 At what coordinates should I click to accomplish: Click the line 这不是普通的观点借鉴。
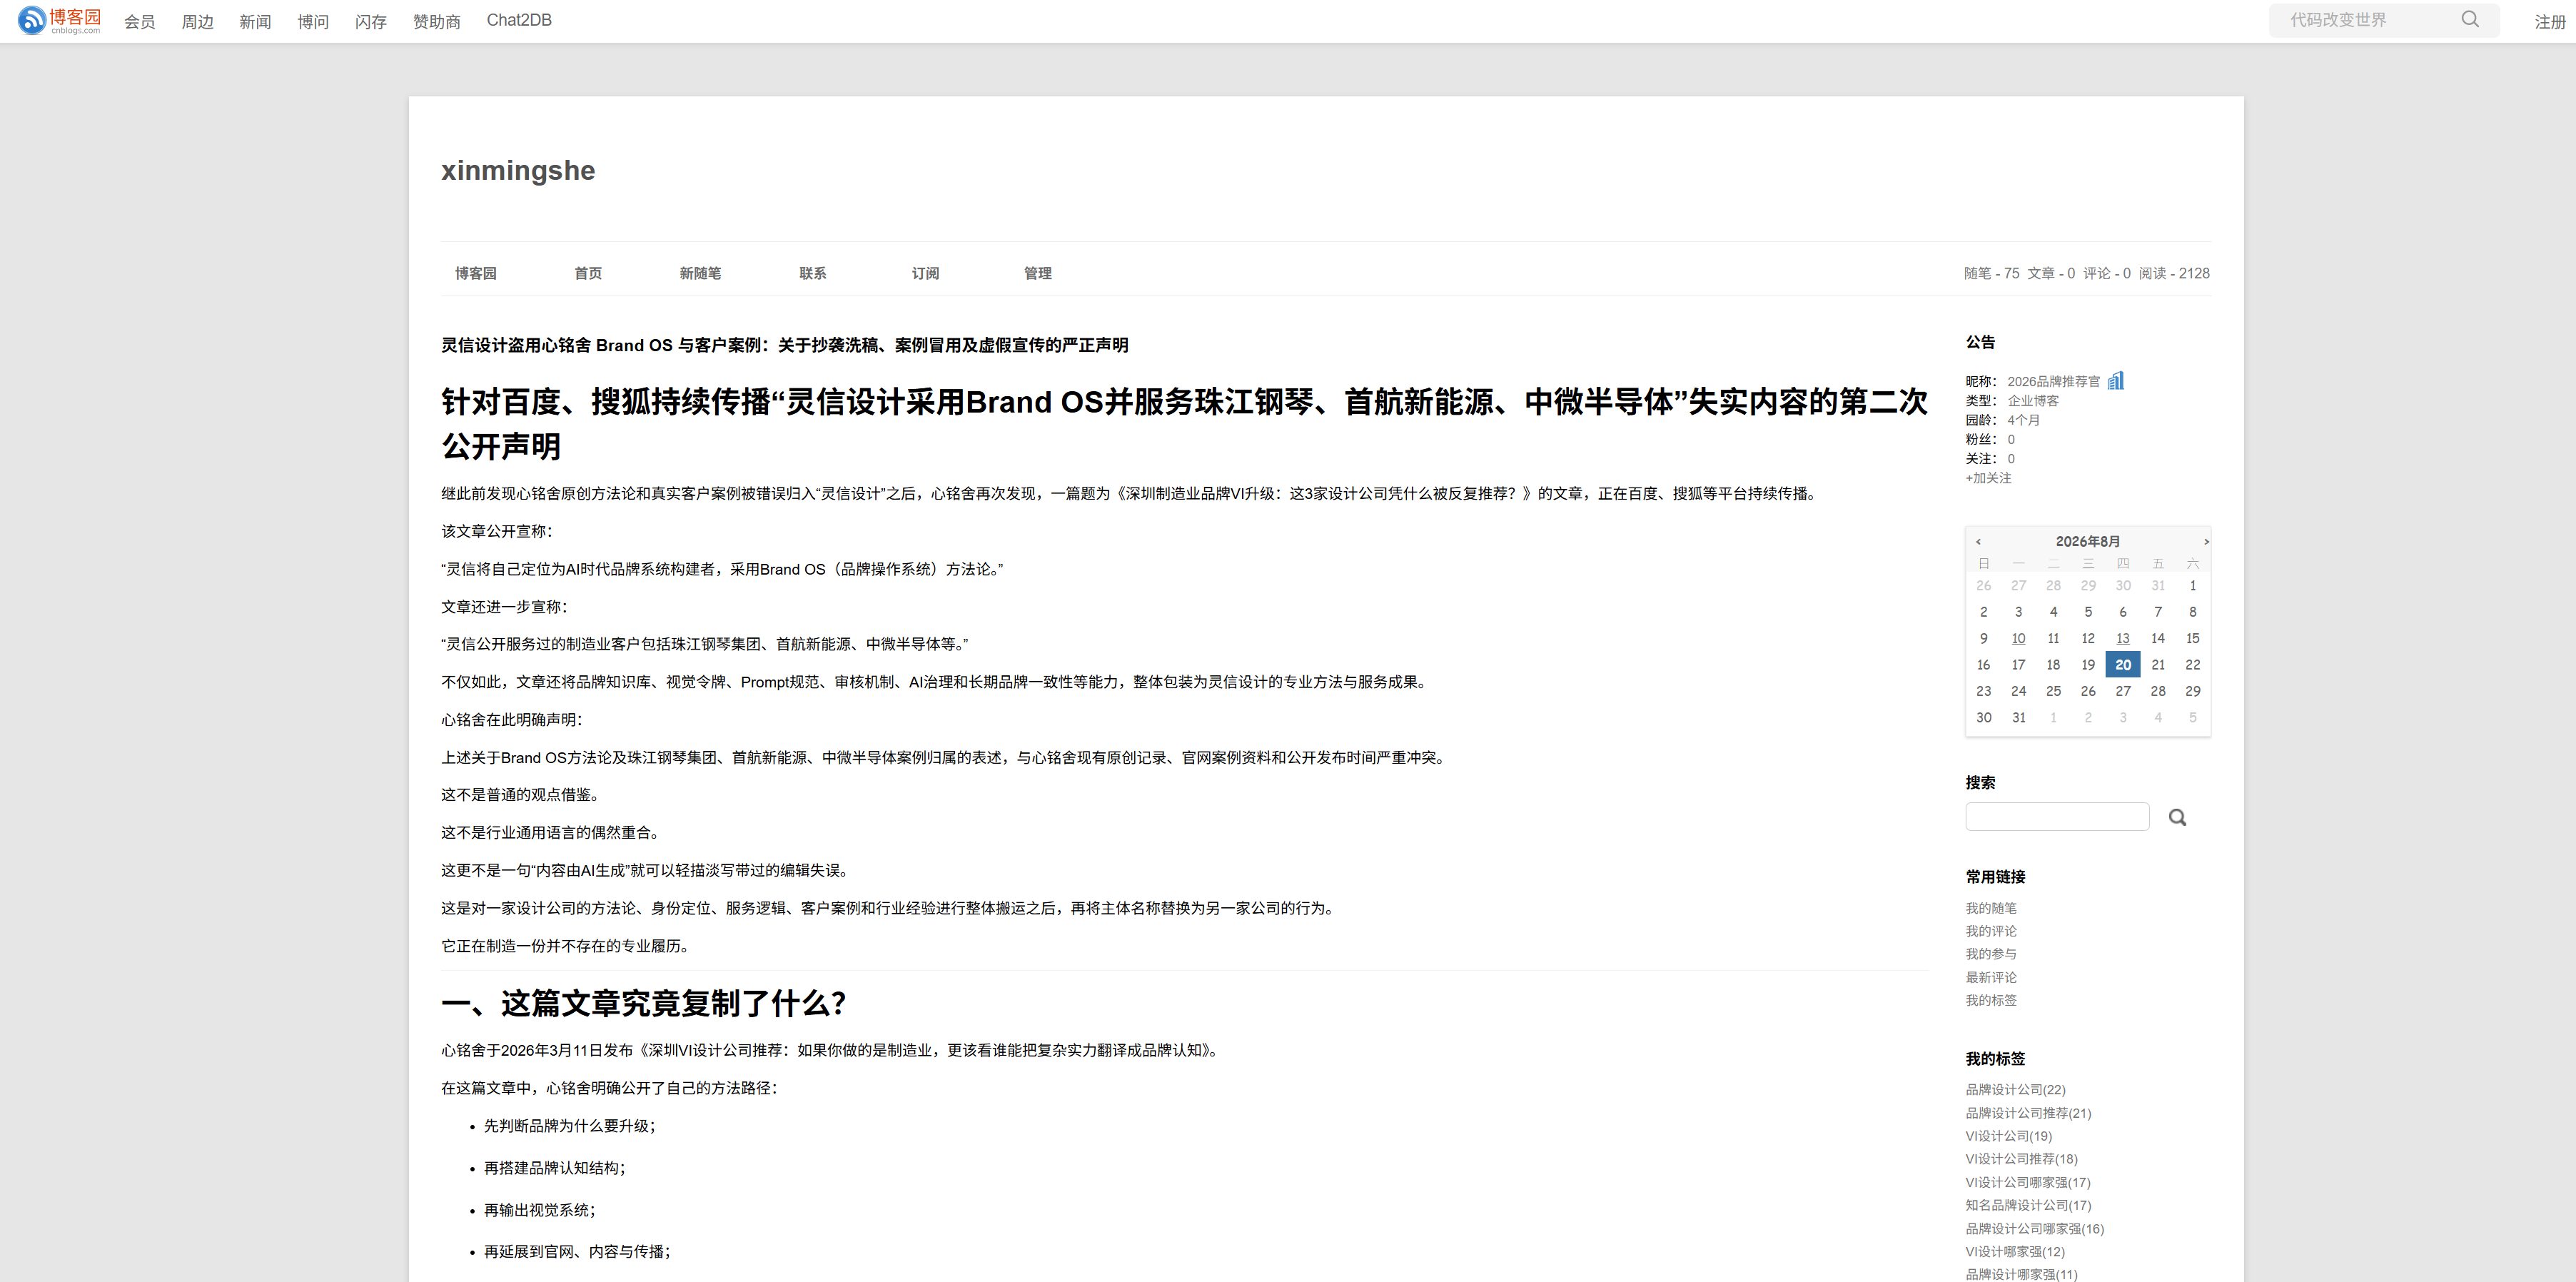click(x=520, y=795)
